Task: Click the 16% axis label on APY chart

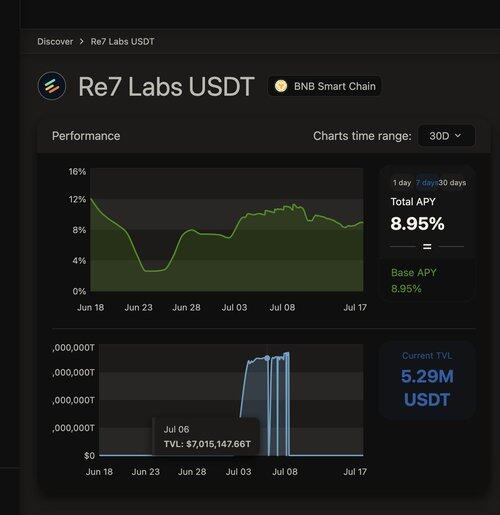Action: [77, 171]
